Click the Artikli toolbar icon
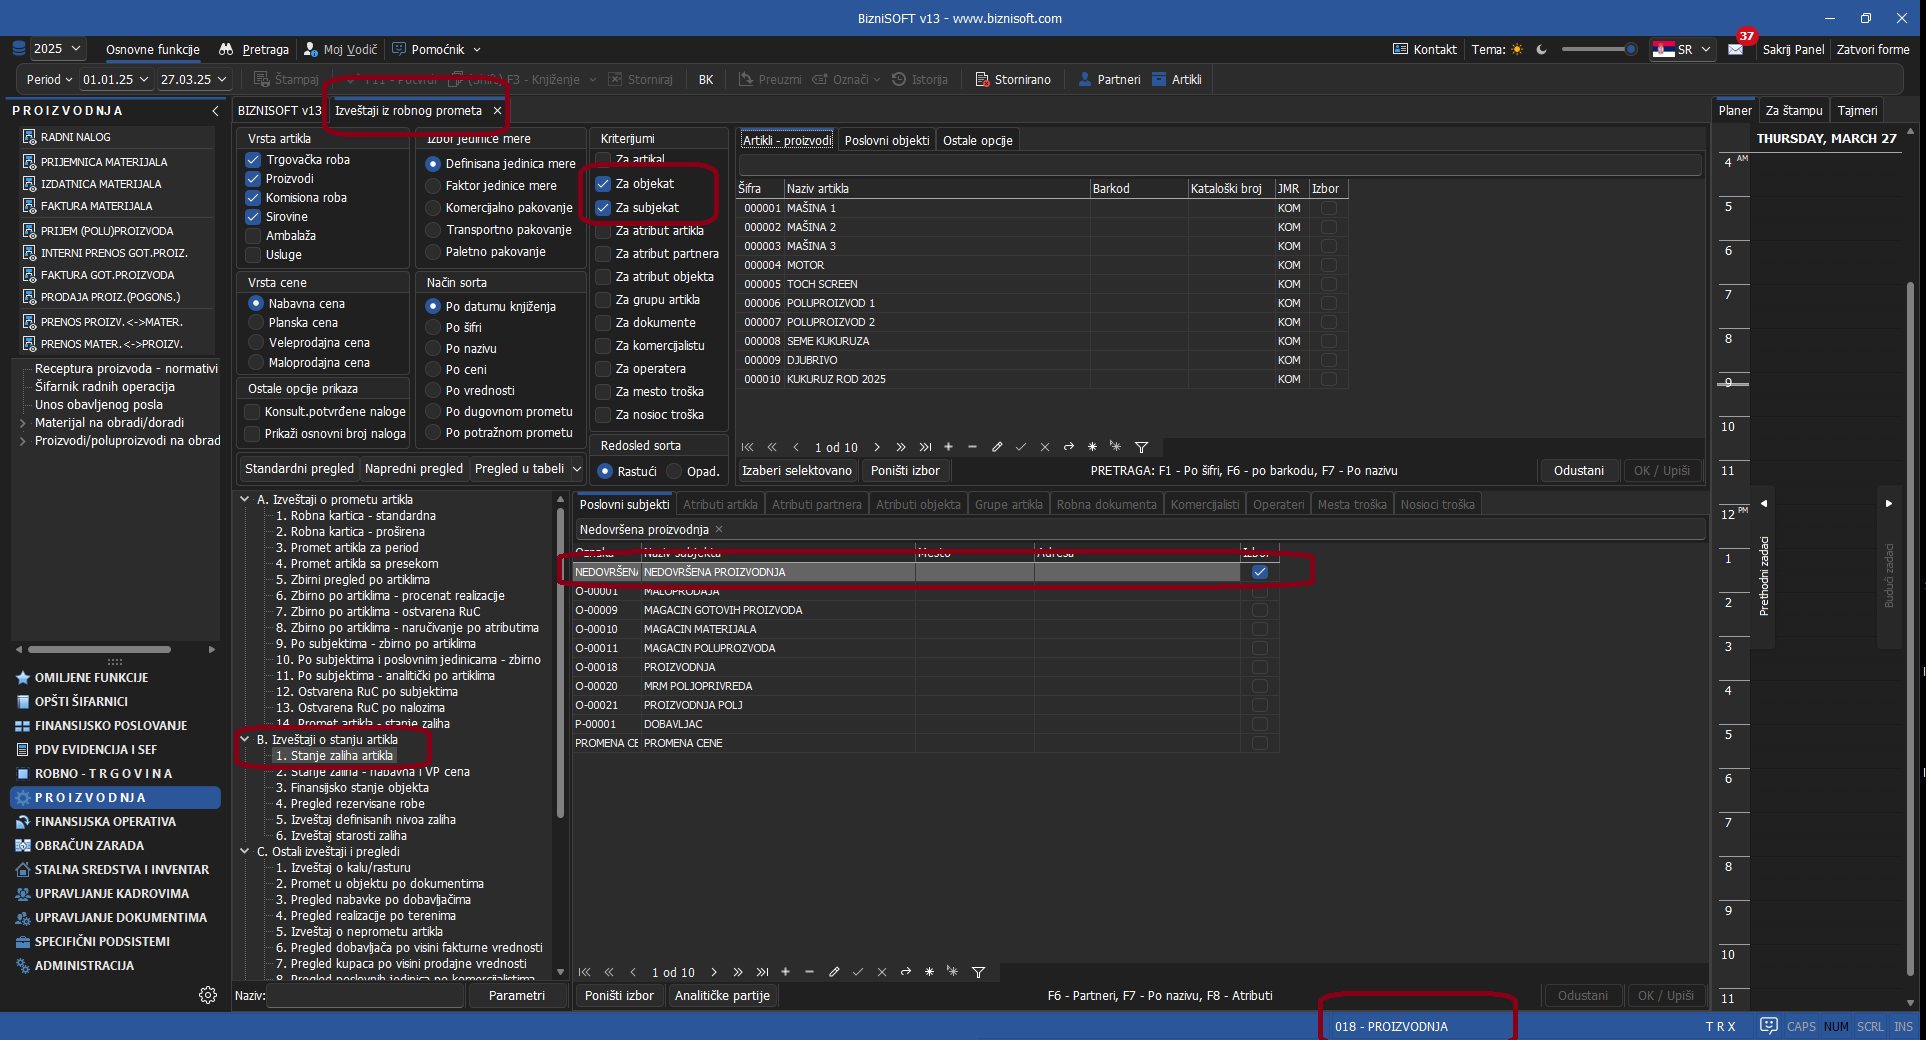 point(1159,80)
